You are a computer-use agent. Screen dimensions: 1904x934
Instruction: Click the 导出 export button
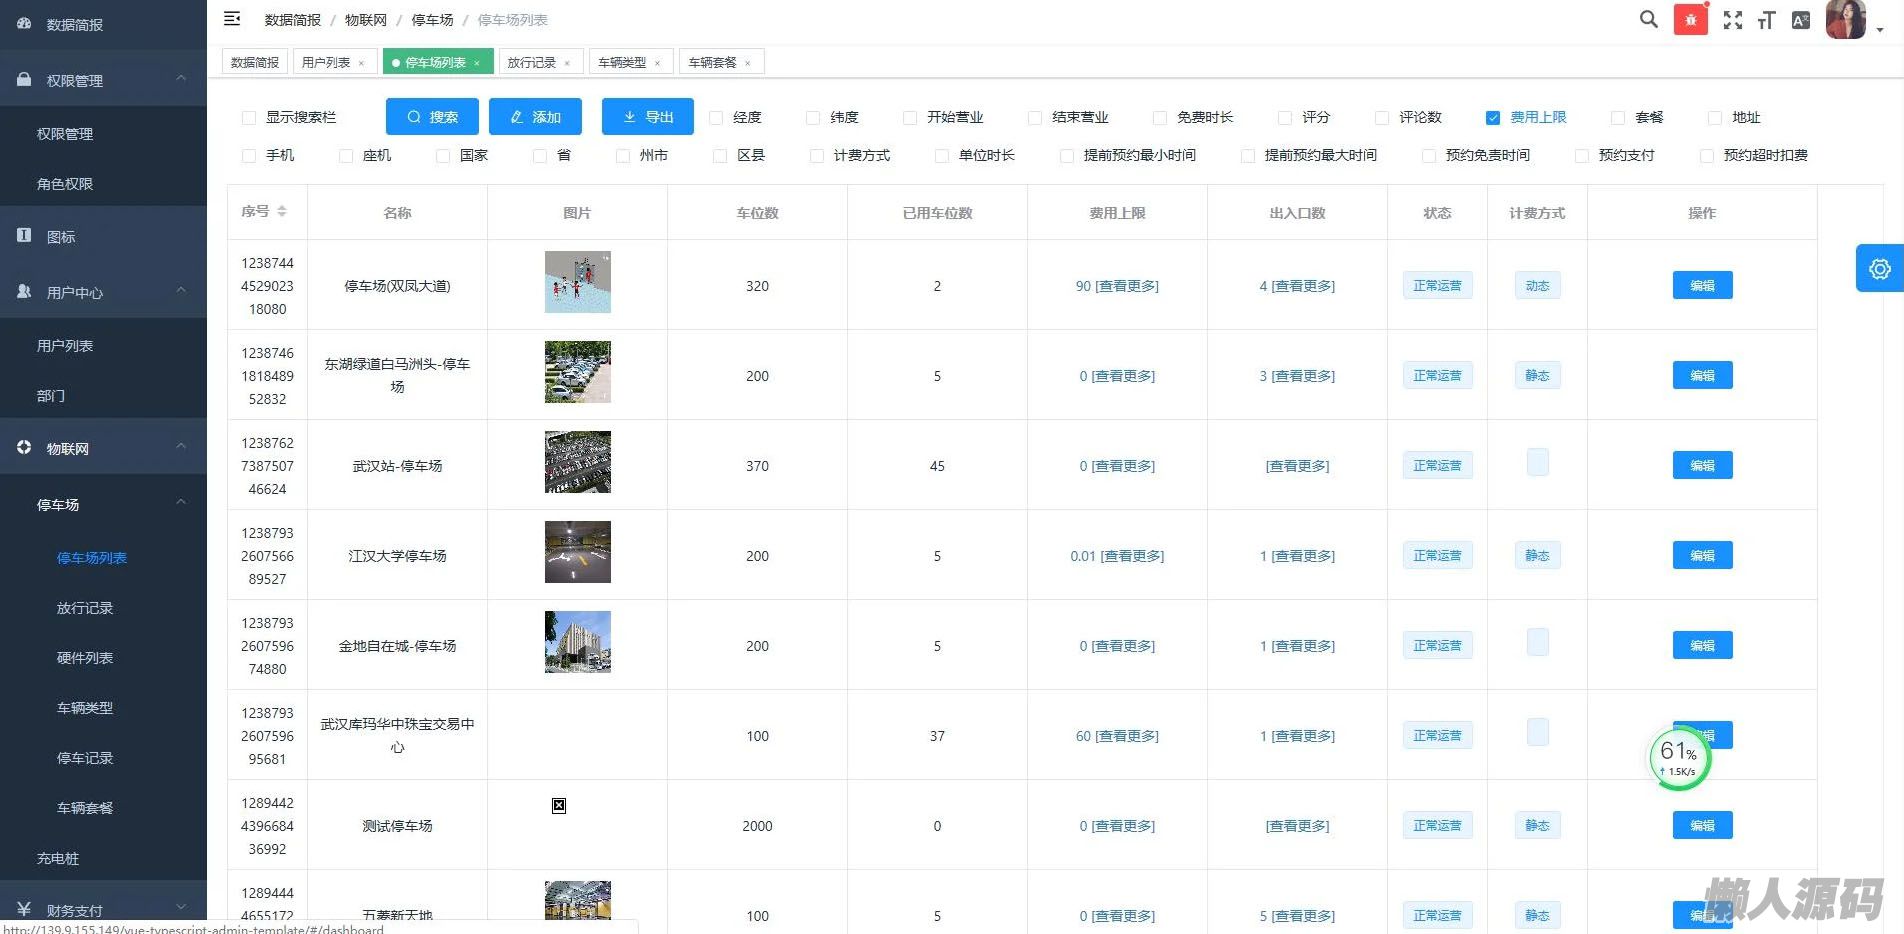click(x=647, y=117)
